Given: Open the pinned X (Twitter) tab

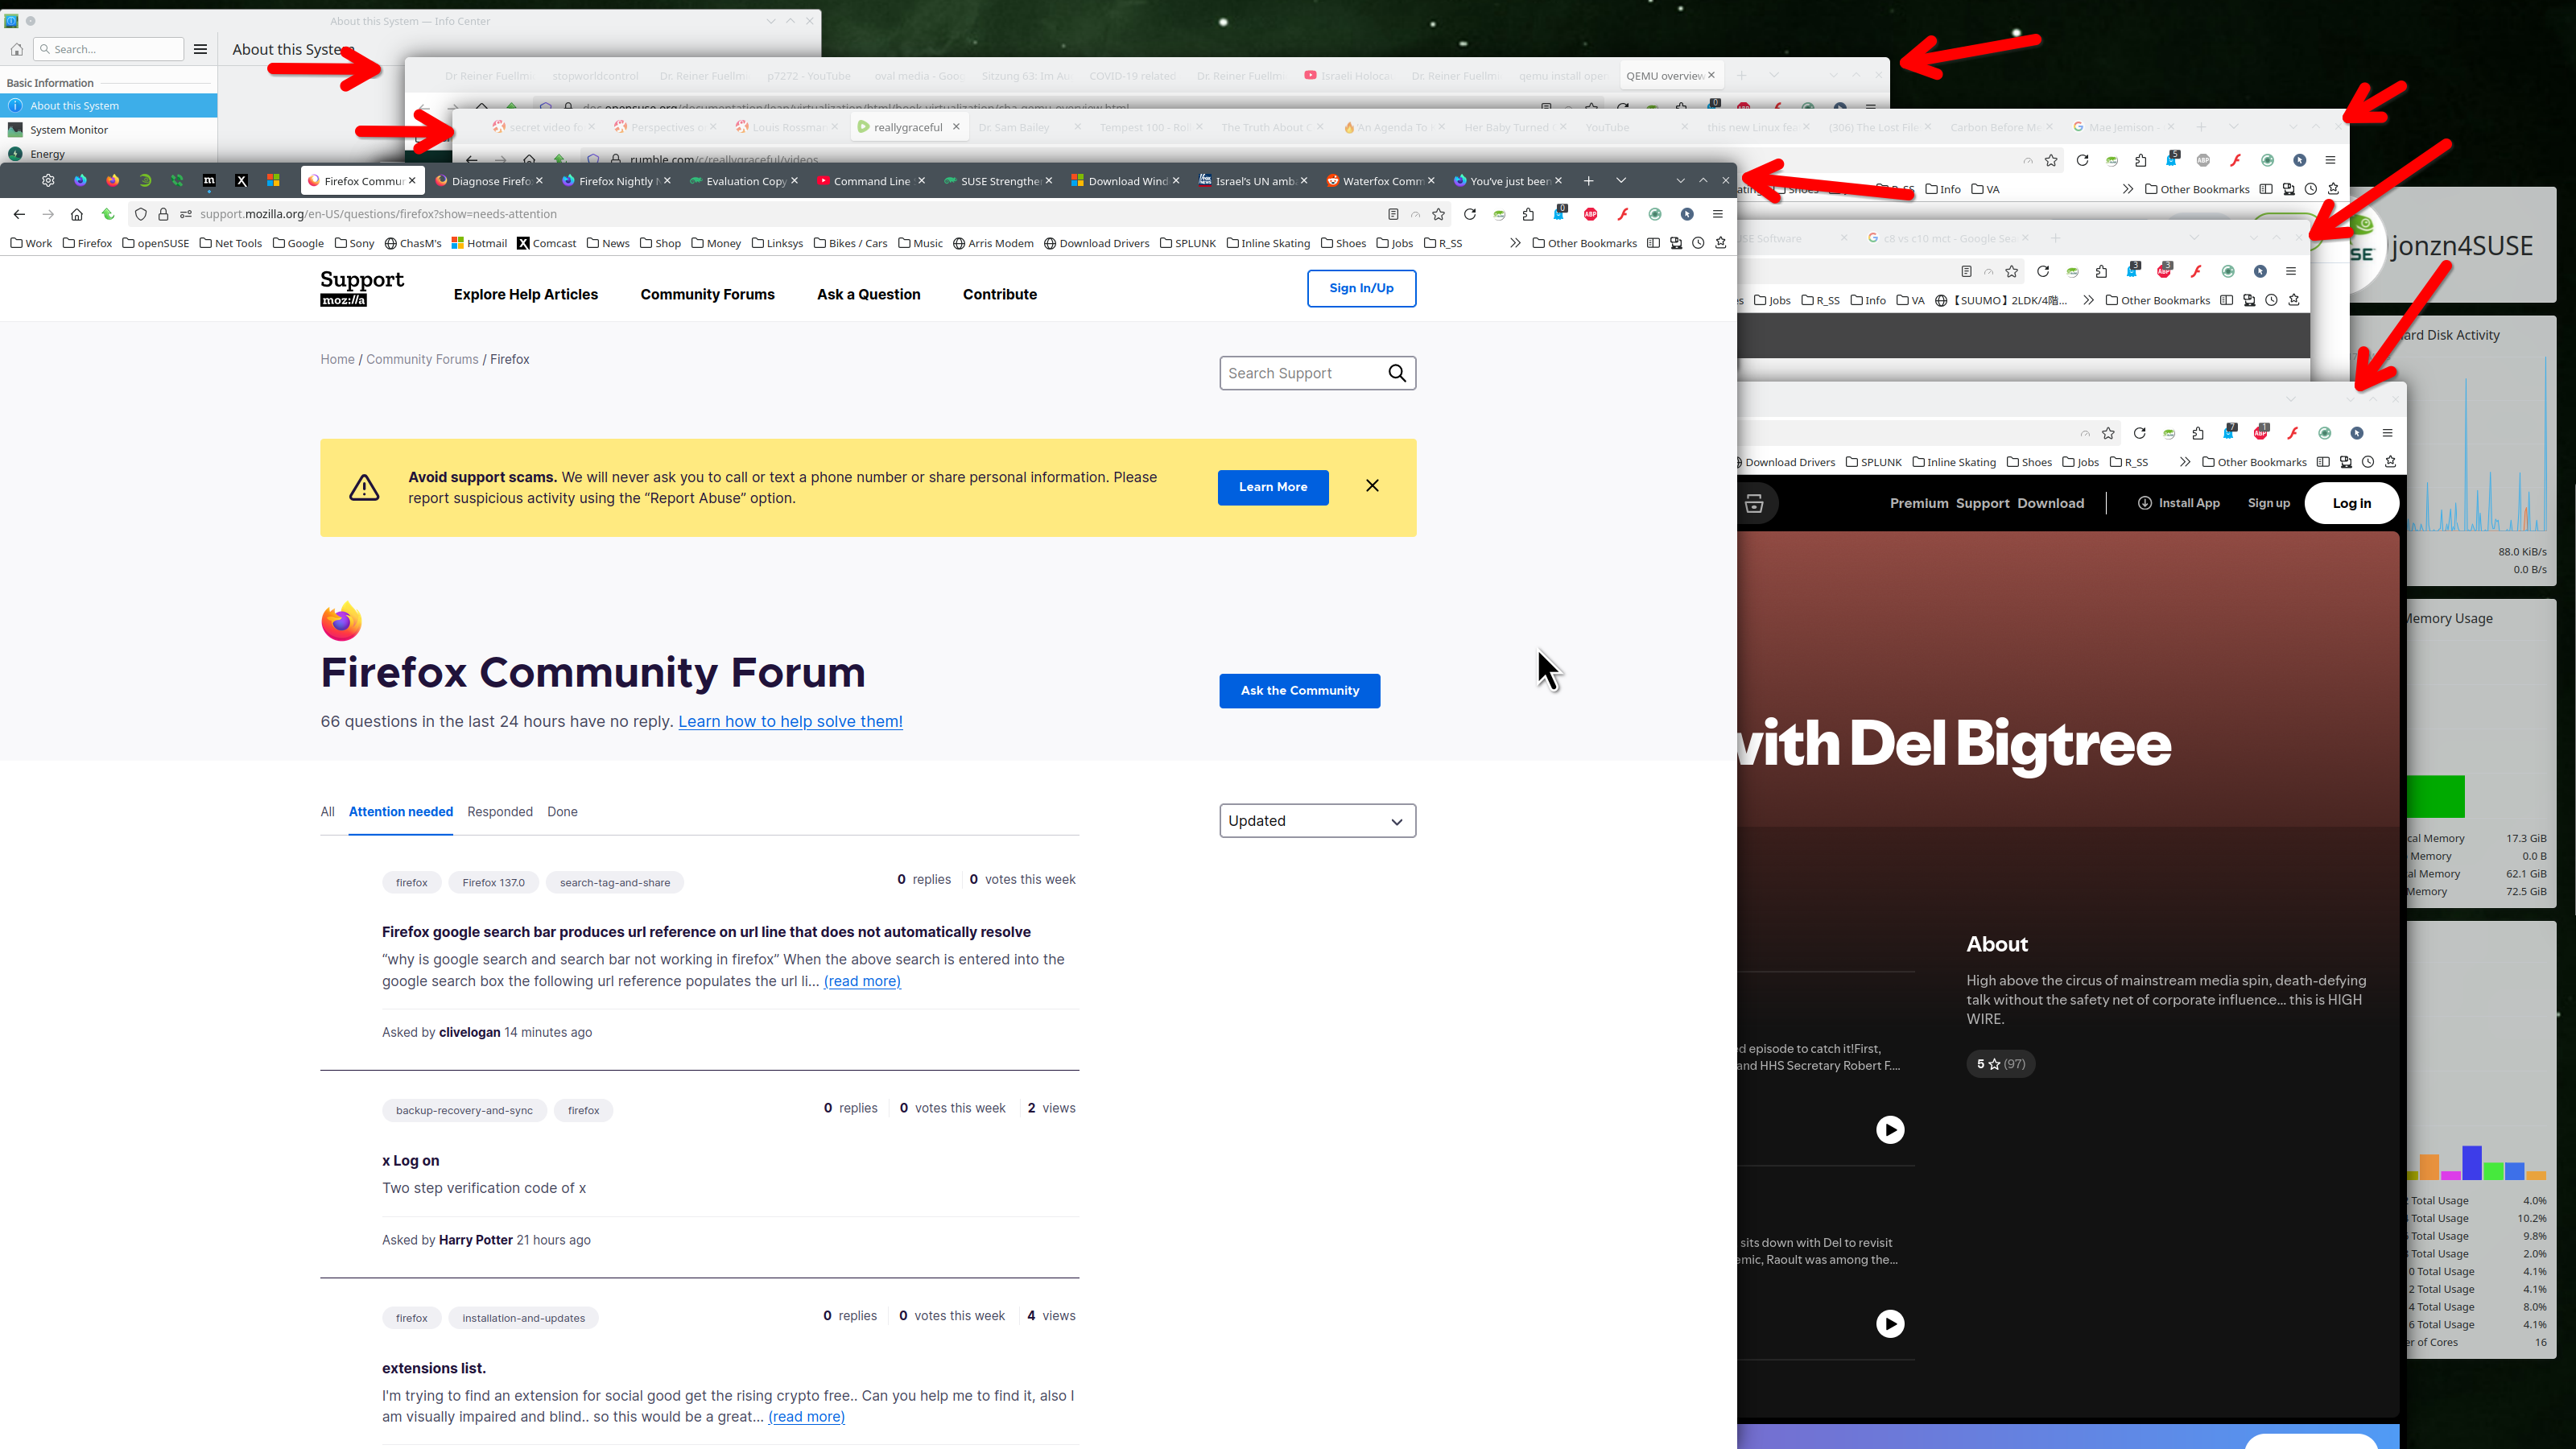Looking at the screenshot, I should 241,181.
